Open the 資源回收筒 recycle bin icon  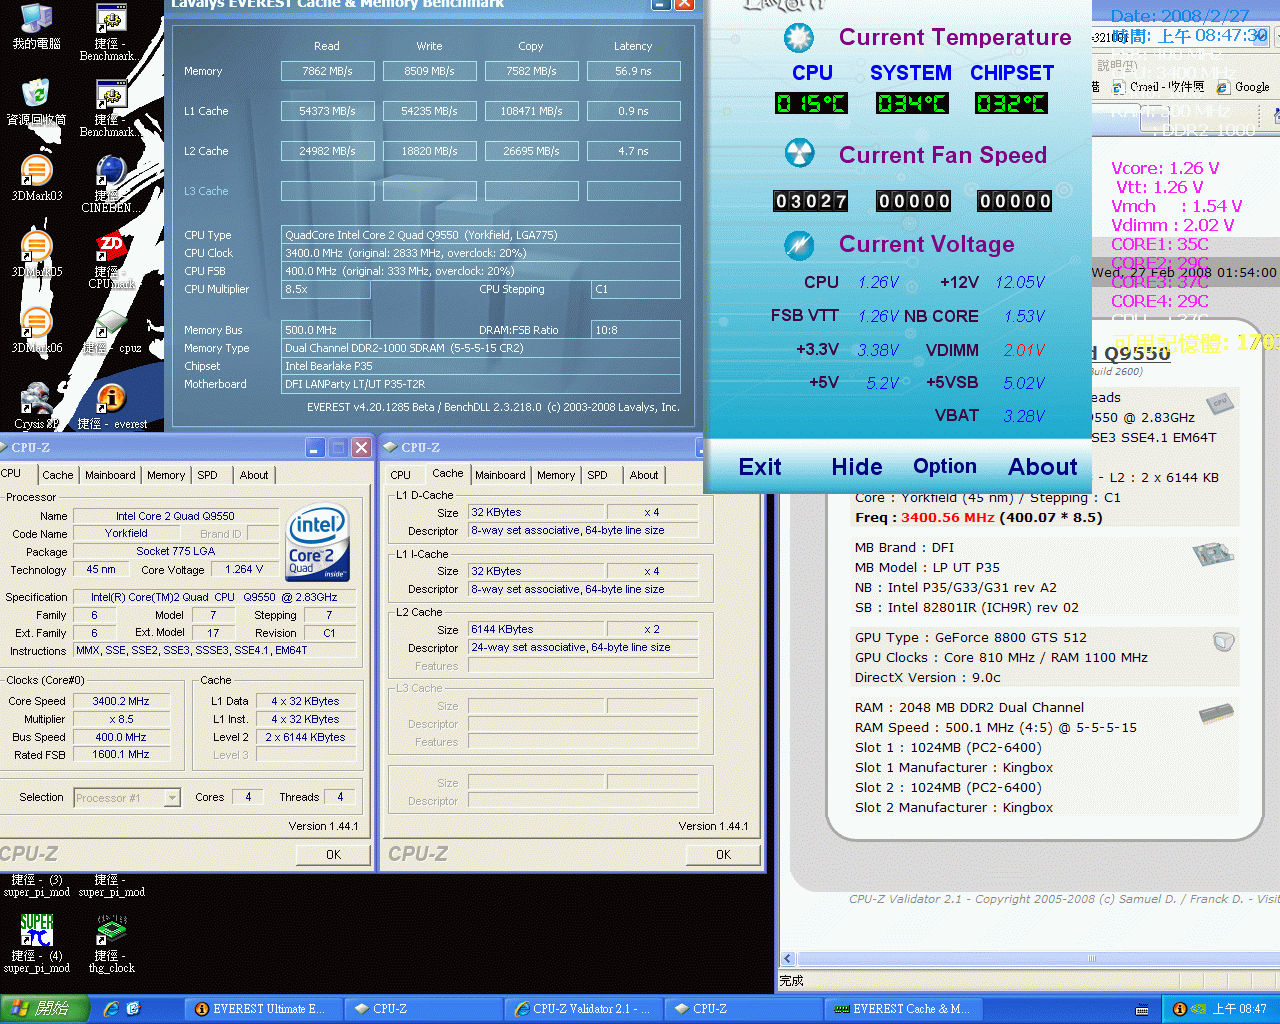pyautogui.click(x=36, y=102)
